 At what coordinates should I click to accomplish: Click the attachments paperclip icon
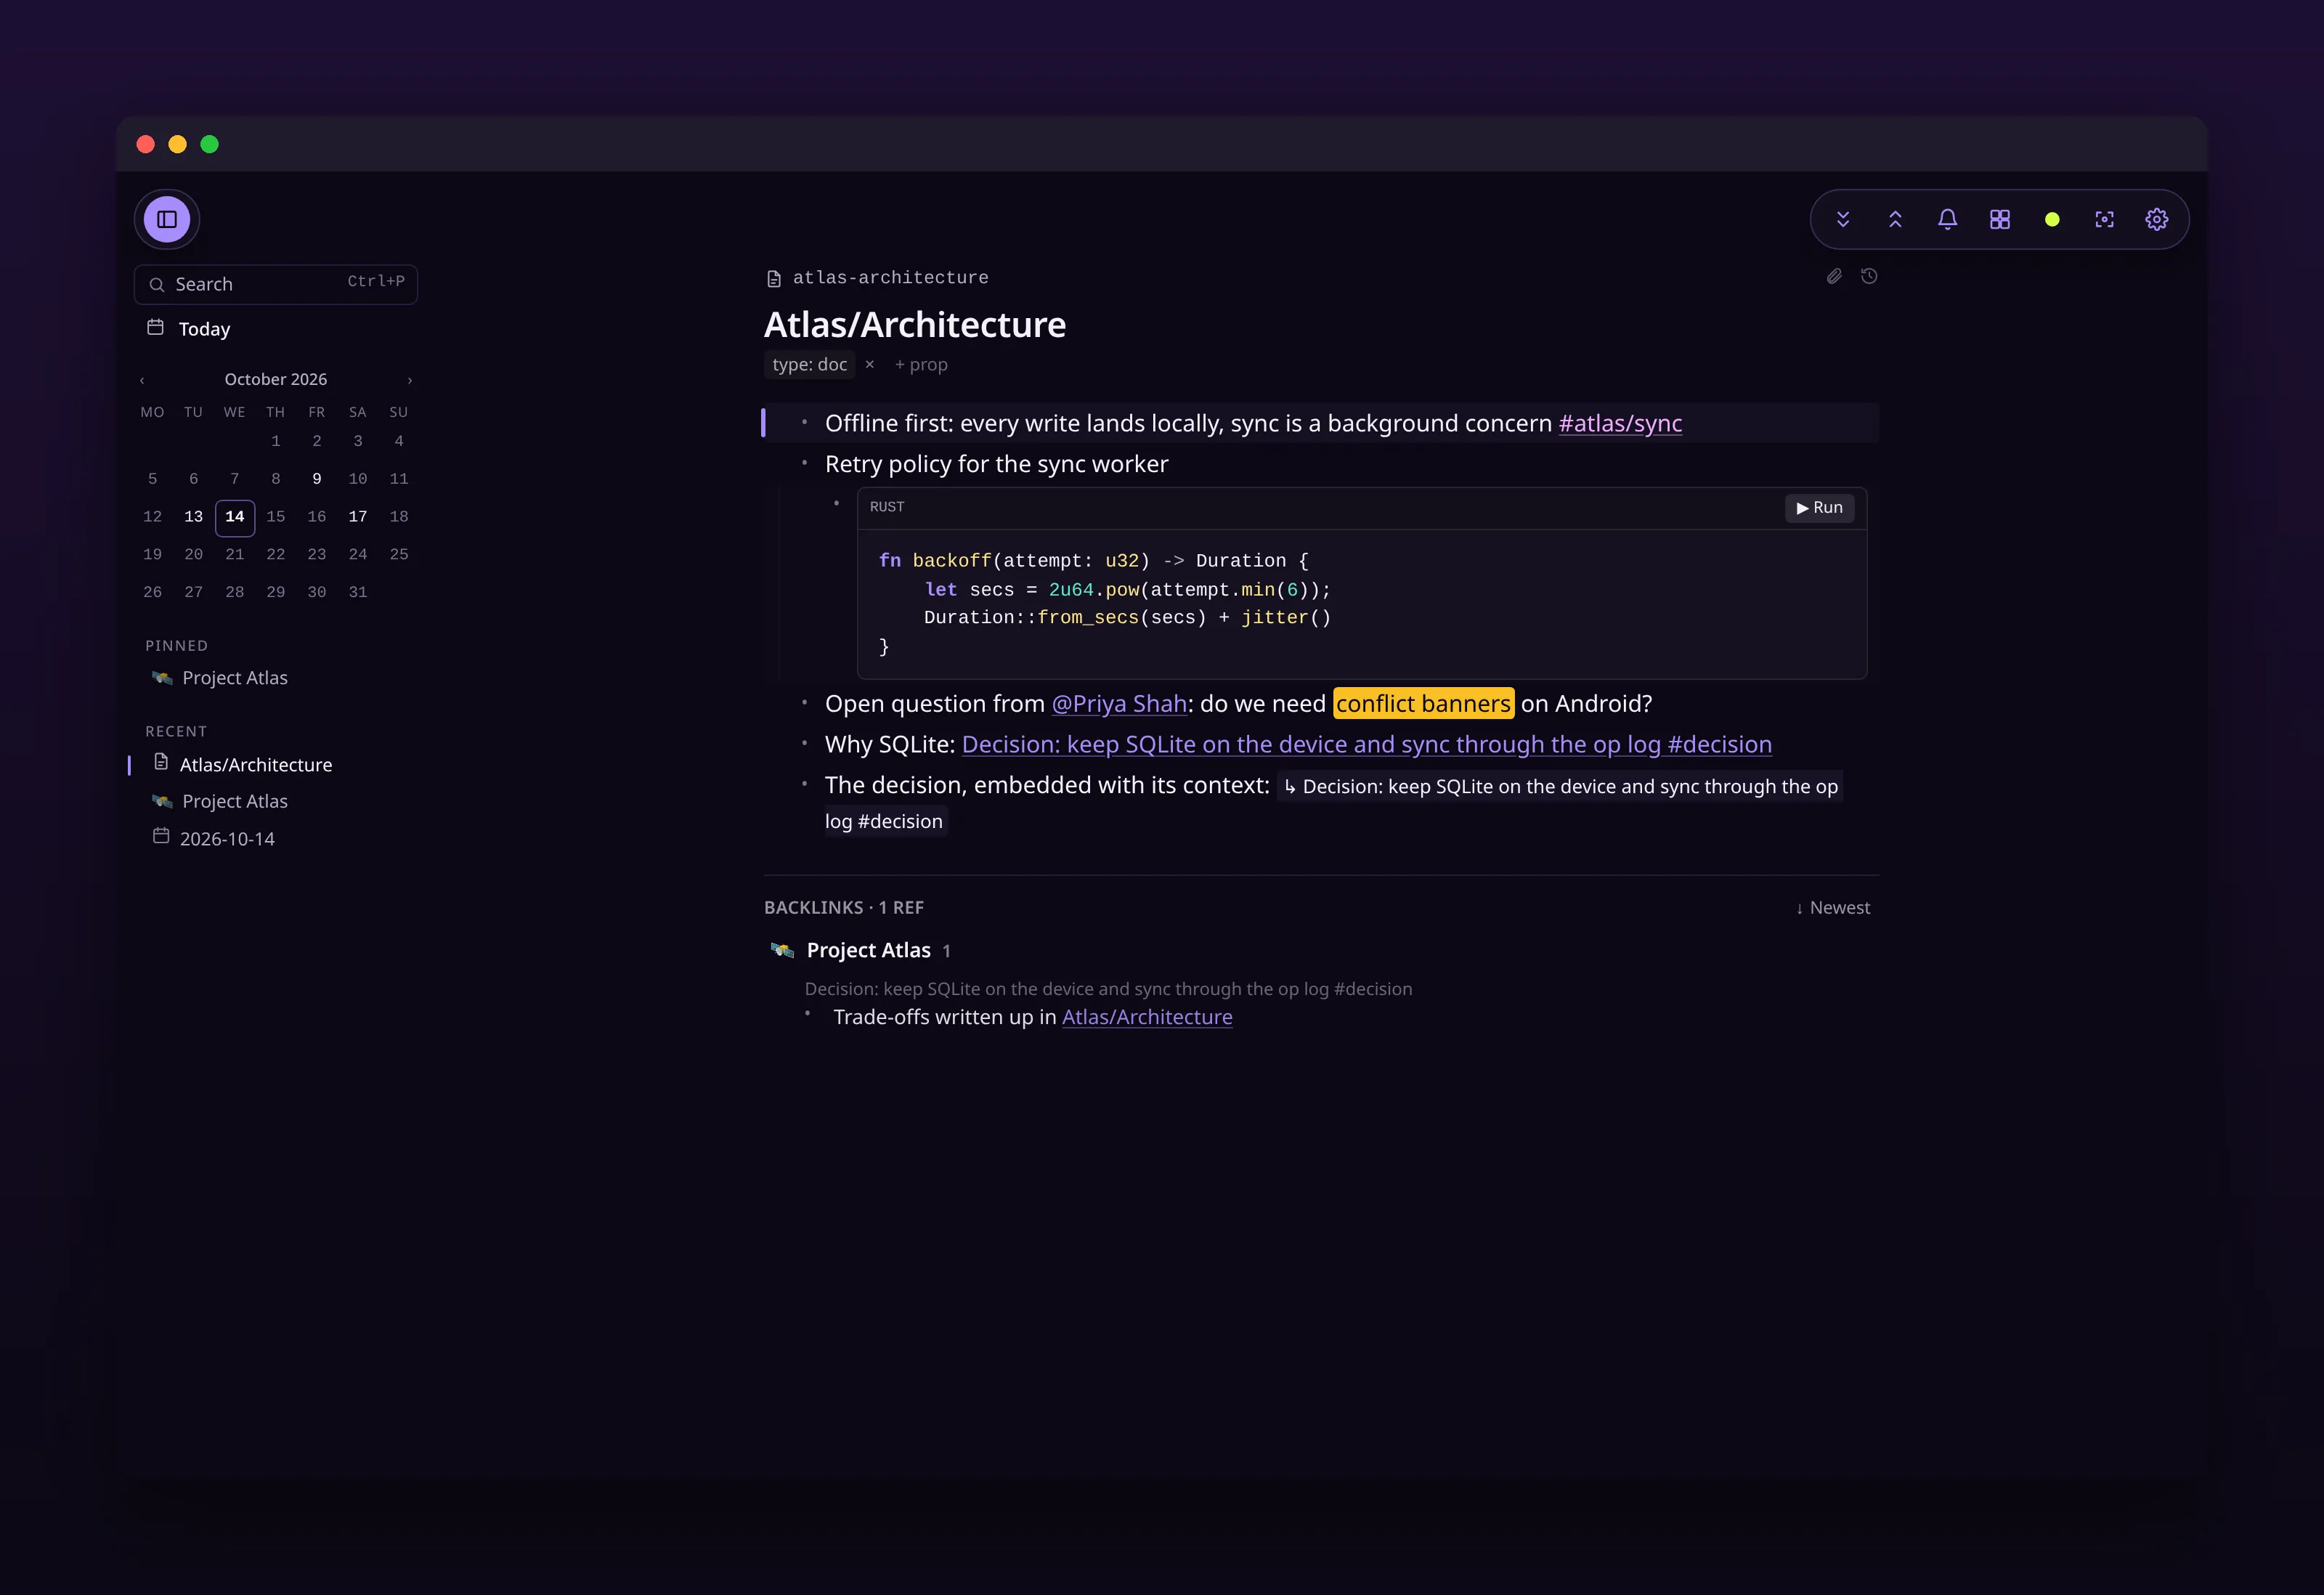(1834, 276)
